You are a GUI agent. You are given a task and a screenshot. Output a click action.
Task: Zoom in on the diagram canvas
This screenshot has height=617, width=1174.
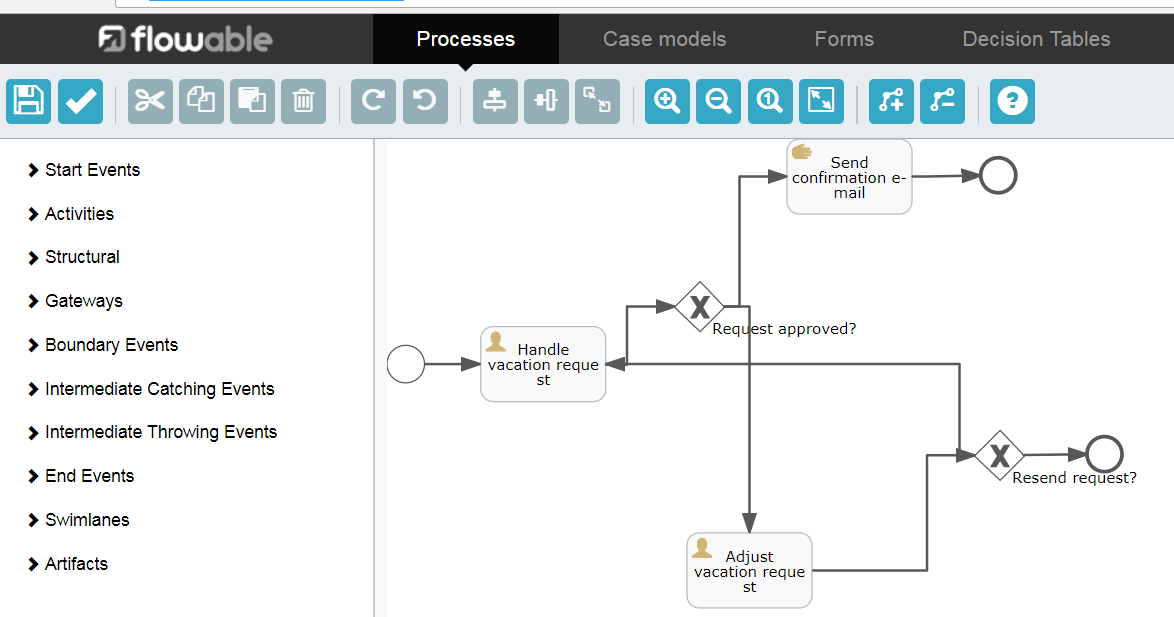pos(667,101)
